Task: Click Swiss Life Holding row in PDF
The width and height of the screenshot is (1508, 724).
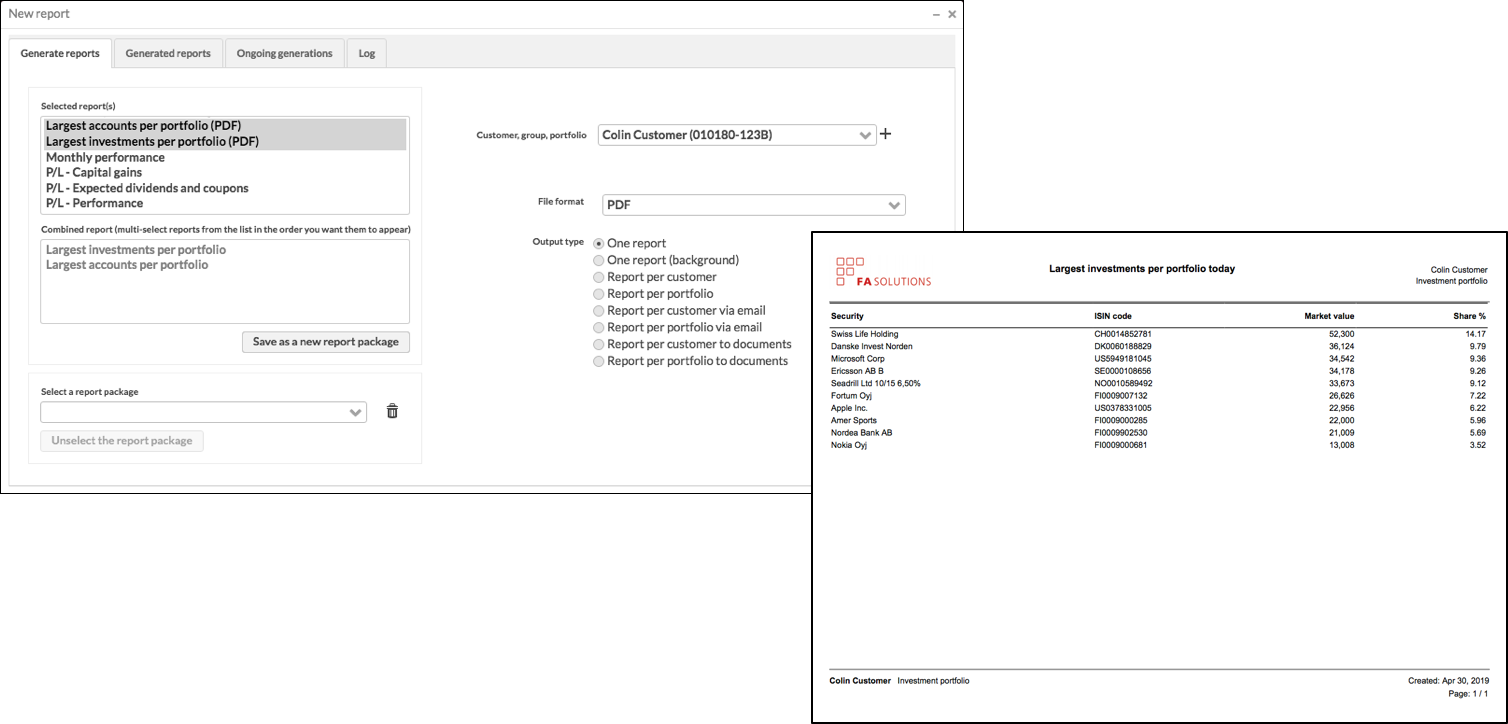Action: coord(1158,334)
